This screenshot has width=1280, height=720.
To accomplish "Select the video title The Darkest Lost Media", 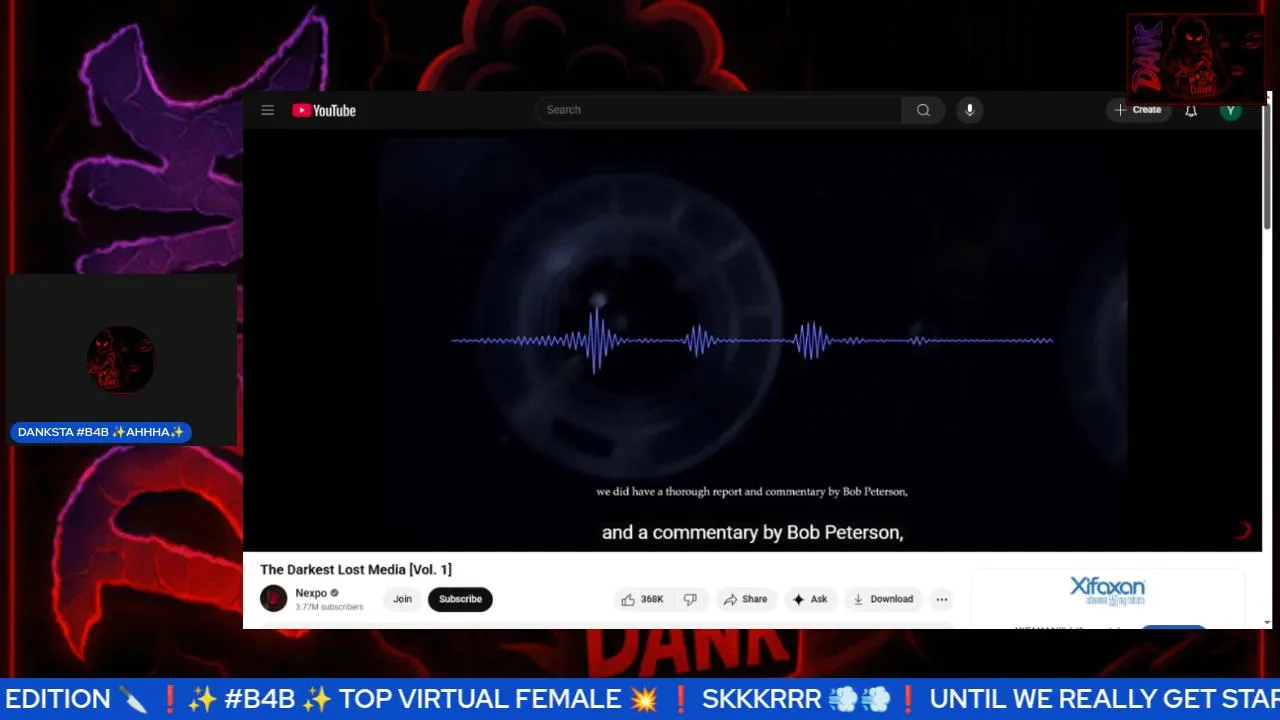I will pos(356,569).
